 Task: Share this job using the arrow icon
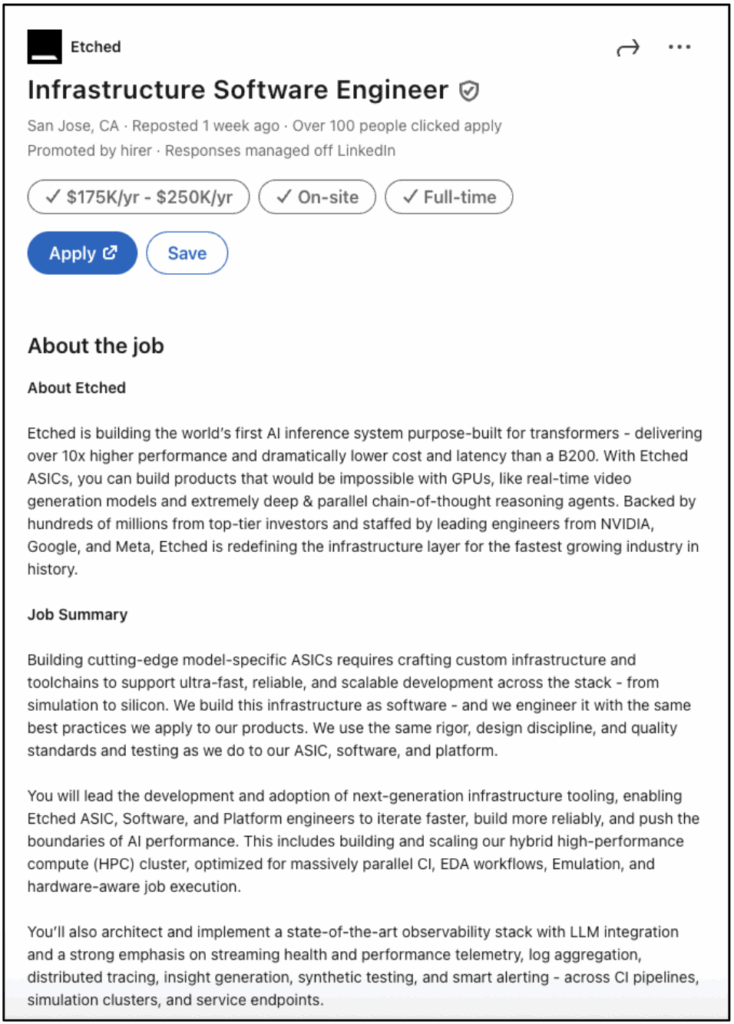pos(628,48)
